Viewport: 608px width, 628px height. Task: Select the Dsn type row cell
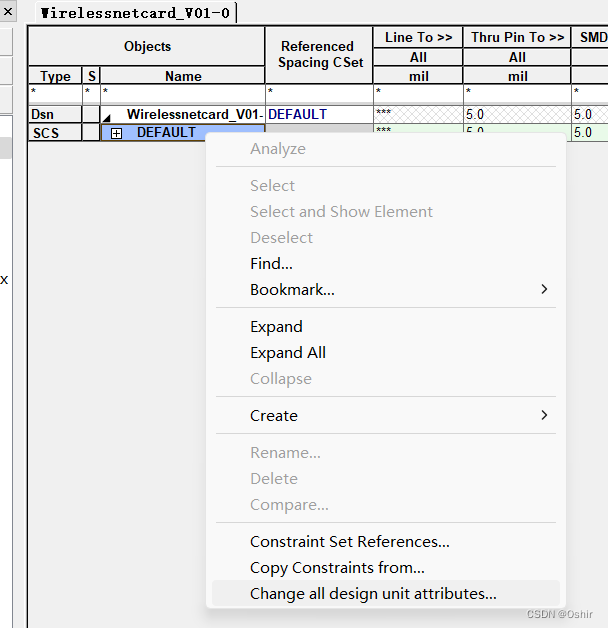pyautogui.click(x=55, y=115)
